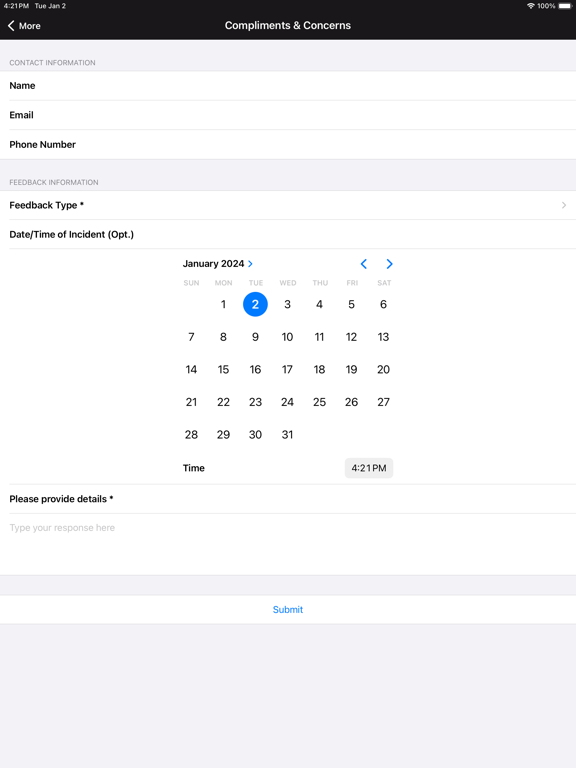This screenshot has width=576, height=768.
Task: Select January 19 in calendar
Action: pyautogui.click(x=351, y=369)
